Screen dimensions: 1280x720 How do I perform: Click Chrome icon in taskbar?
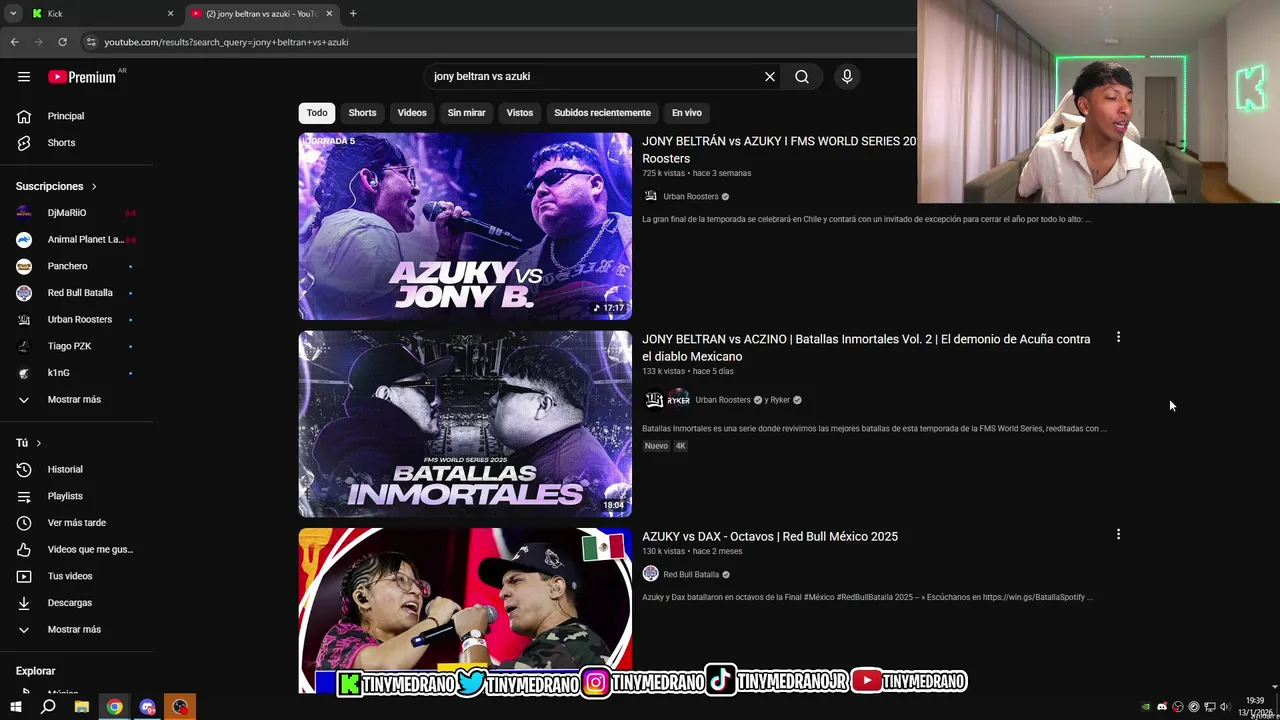tap(115, 707)
